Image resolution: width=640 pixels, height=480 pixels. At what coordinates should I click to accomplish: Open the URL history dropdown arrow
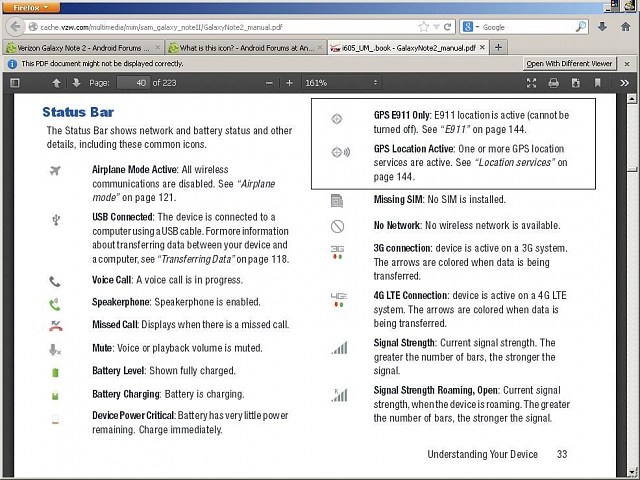point(436,27)
